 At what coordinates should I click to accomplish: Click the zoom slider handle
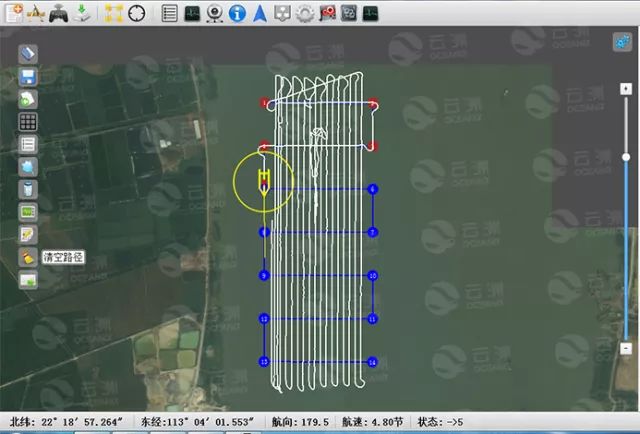[x=626, y=156]
